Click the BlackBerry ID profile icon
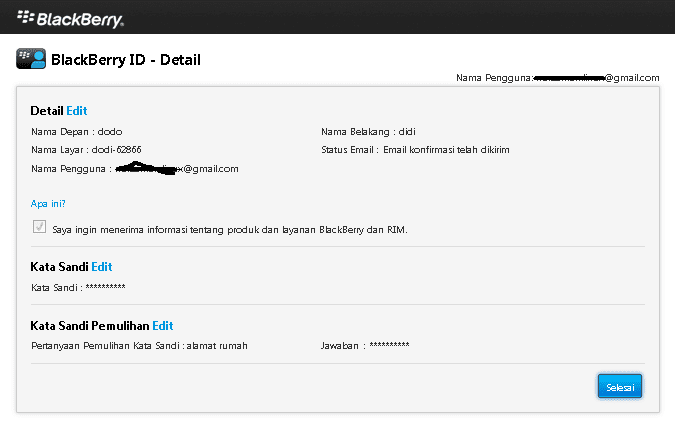 [31, 59]
